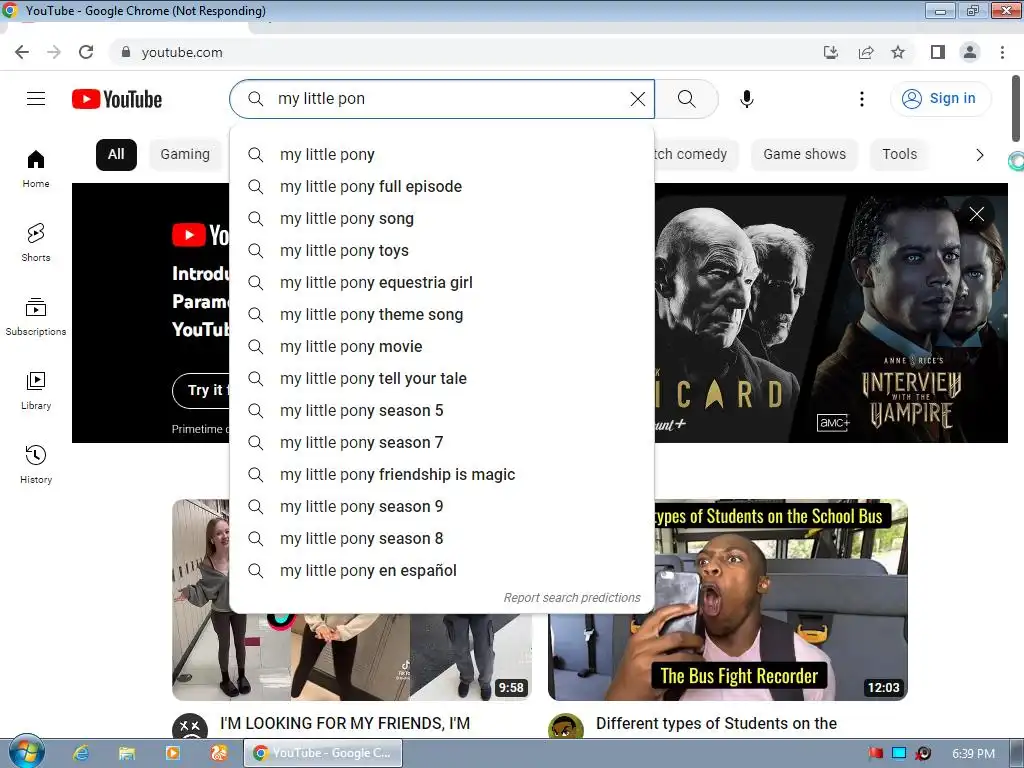Toggle Chrome side panel

coord(938,52)
